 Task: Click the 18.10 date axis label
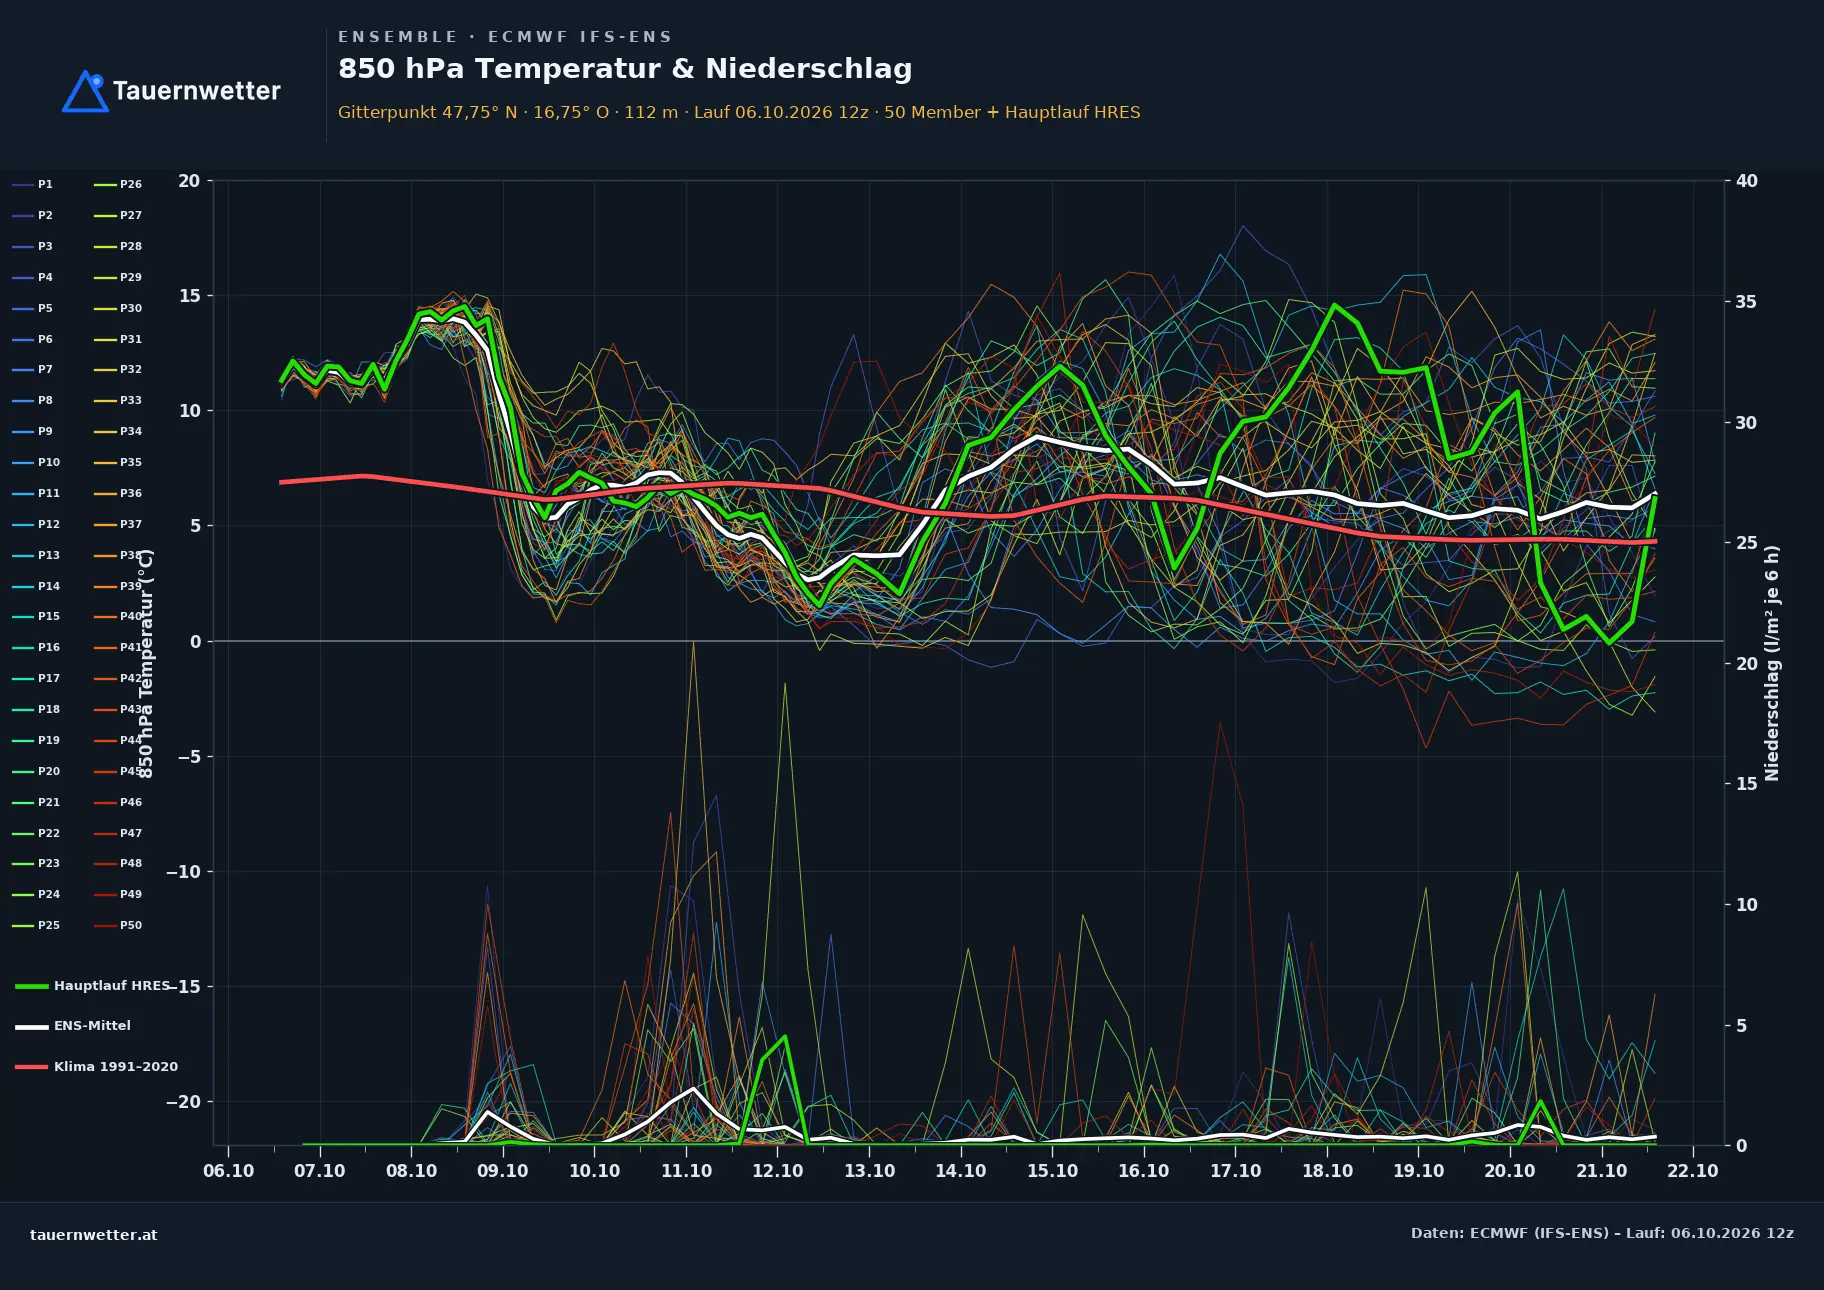coord(1327,1171)
